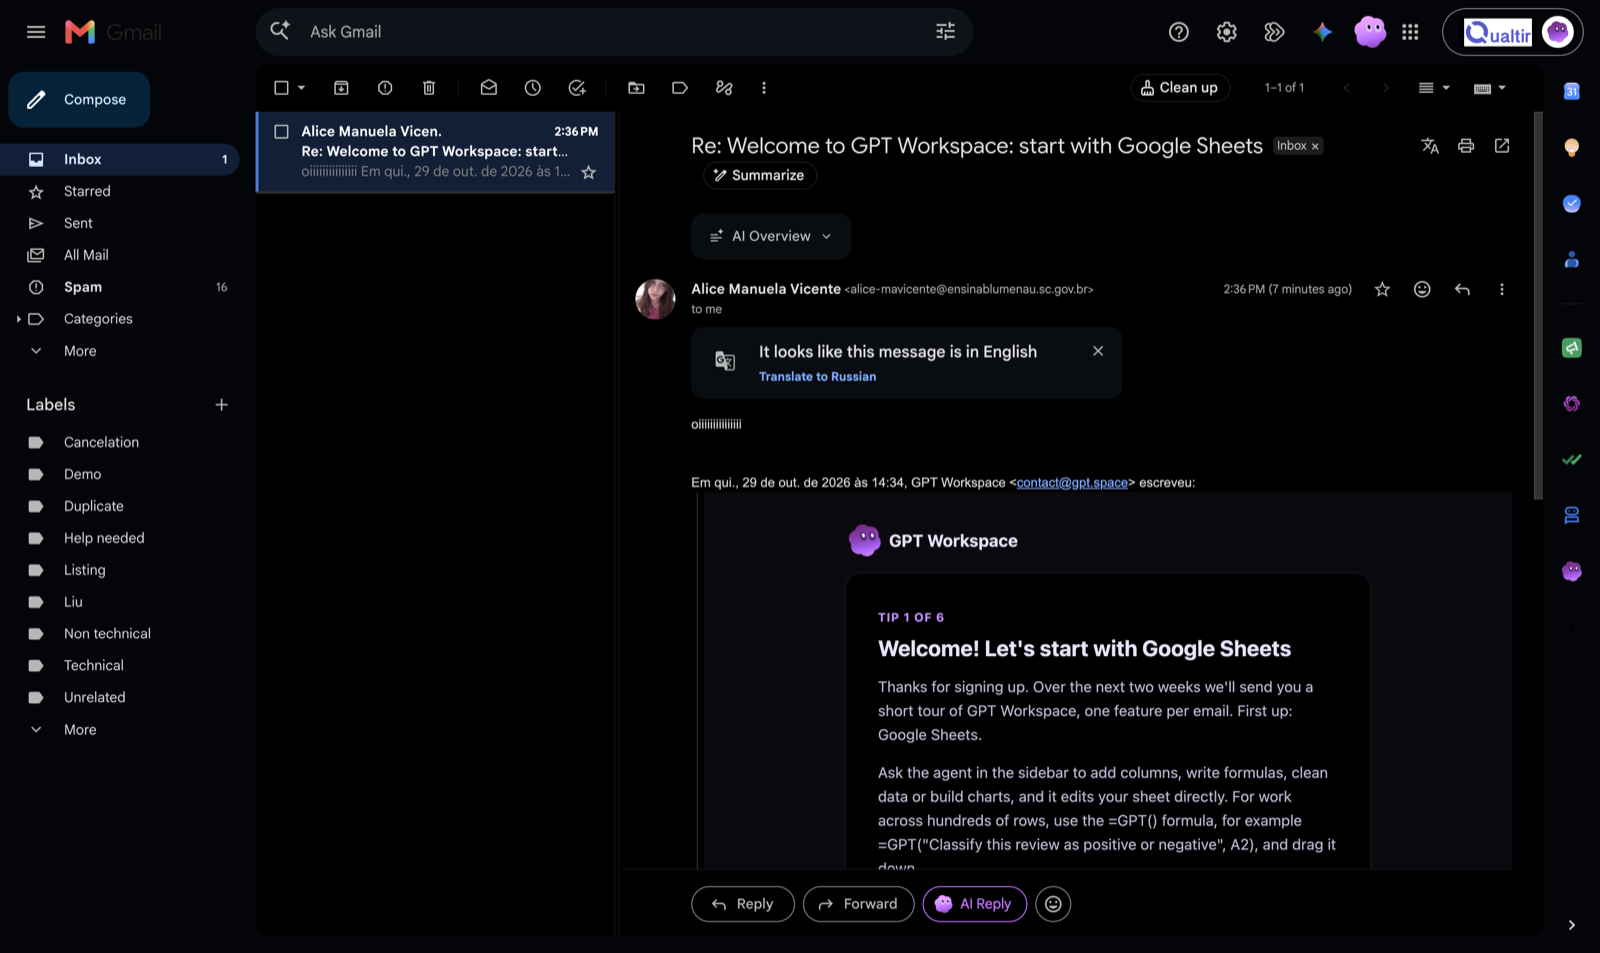
Task: Expand the AI Overview dropdown
Action: 771,236
